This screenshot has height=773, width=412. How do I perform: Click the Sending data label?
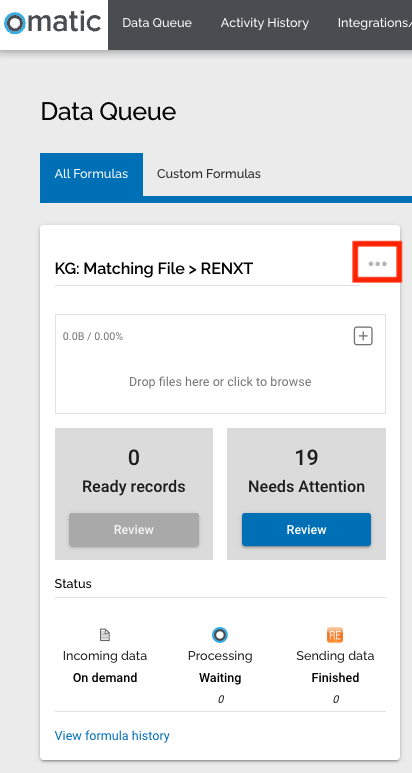(x=335, y=656)
